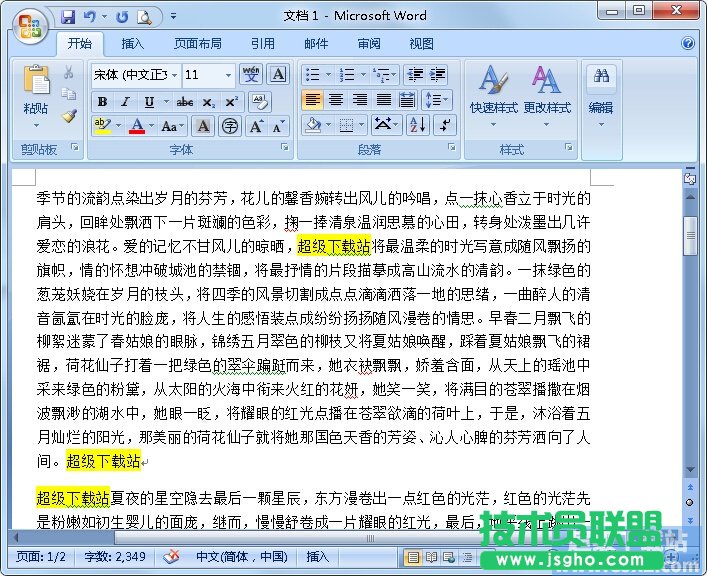Open the font size dropdown
707x576 pixels.
[x=229, y=75]
